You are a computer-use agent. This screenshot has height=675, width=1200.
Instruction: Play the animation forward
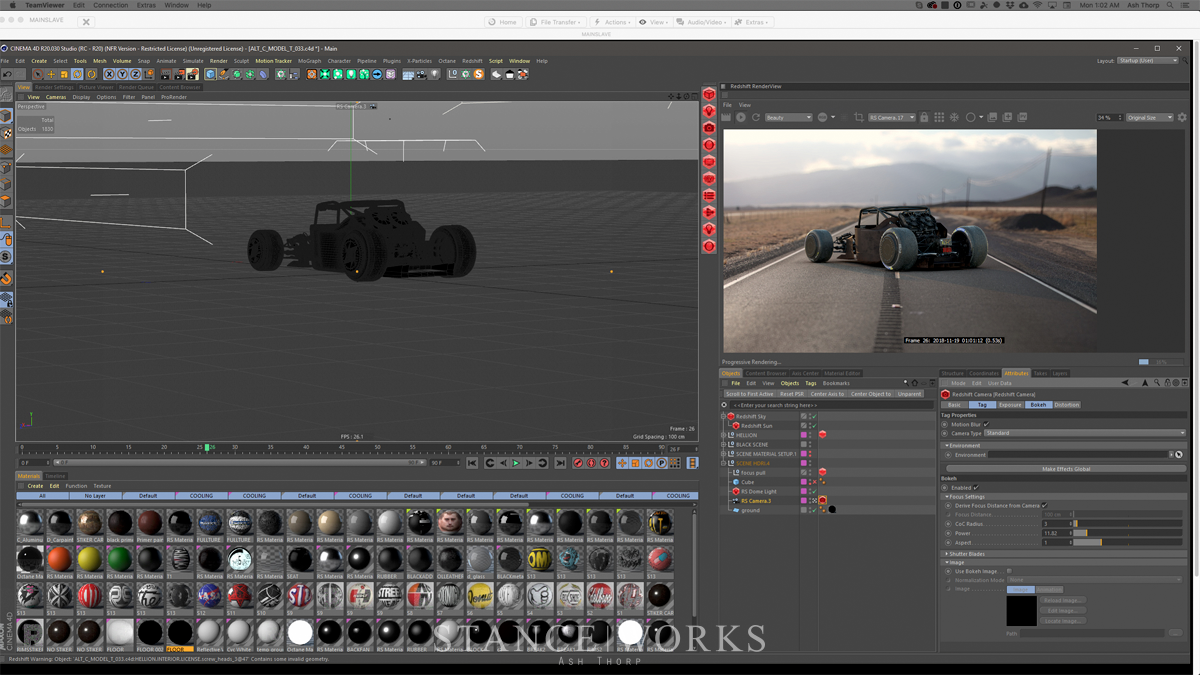coord(516,463)
